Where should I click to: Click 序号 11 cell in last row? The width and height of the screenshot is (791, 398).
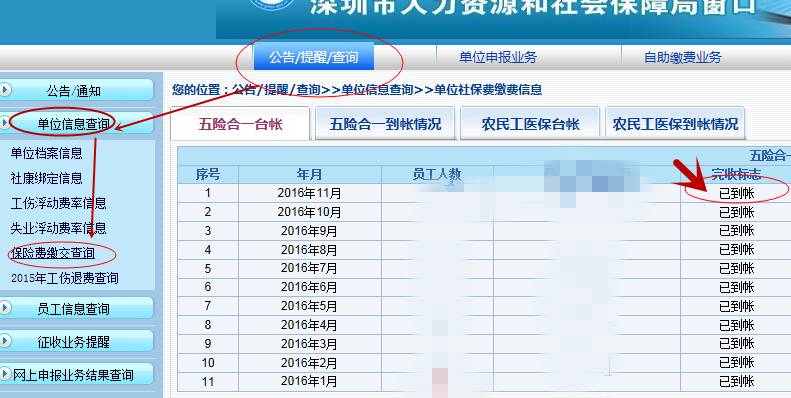point(207,381)
